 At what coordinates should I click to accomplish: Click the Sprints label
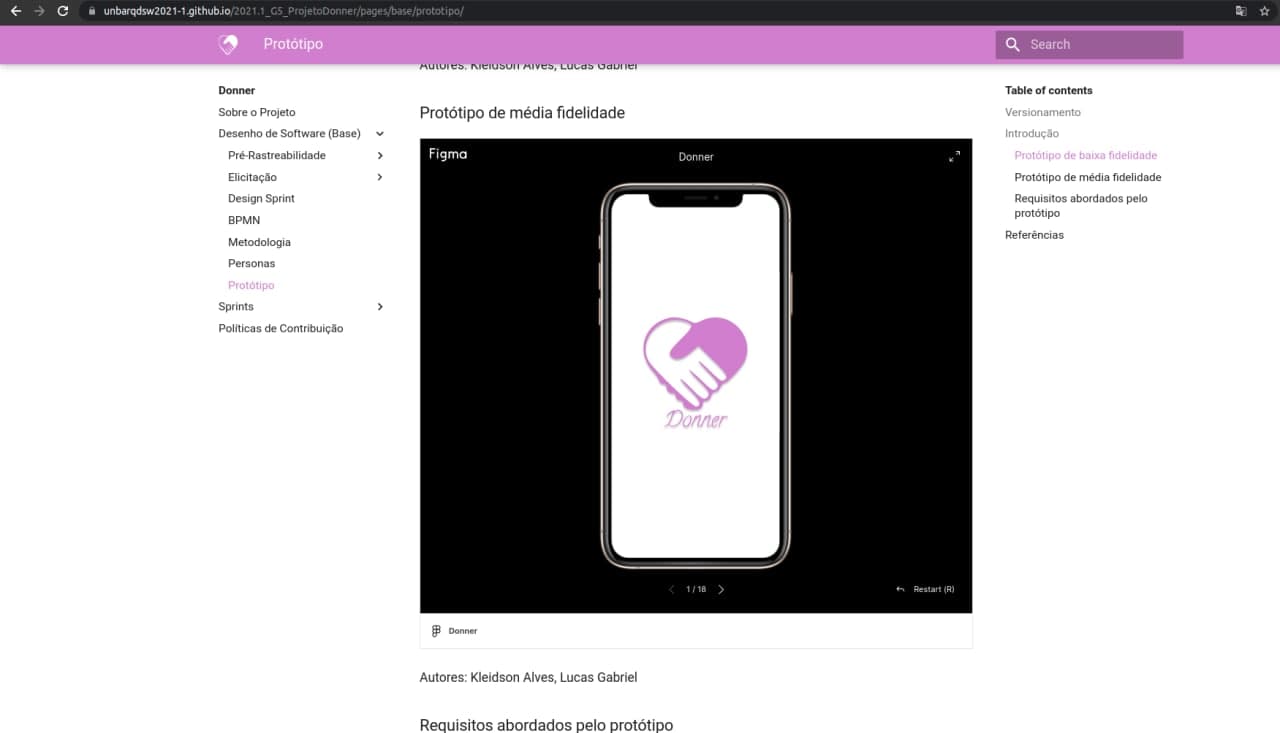tap(236, 306)
